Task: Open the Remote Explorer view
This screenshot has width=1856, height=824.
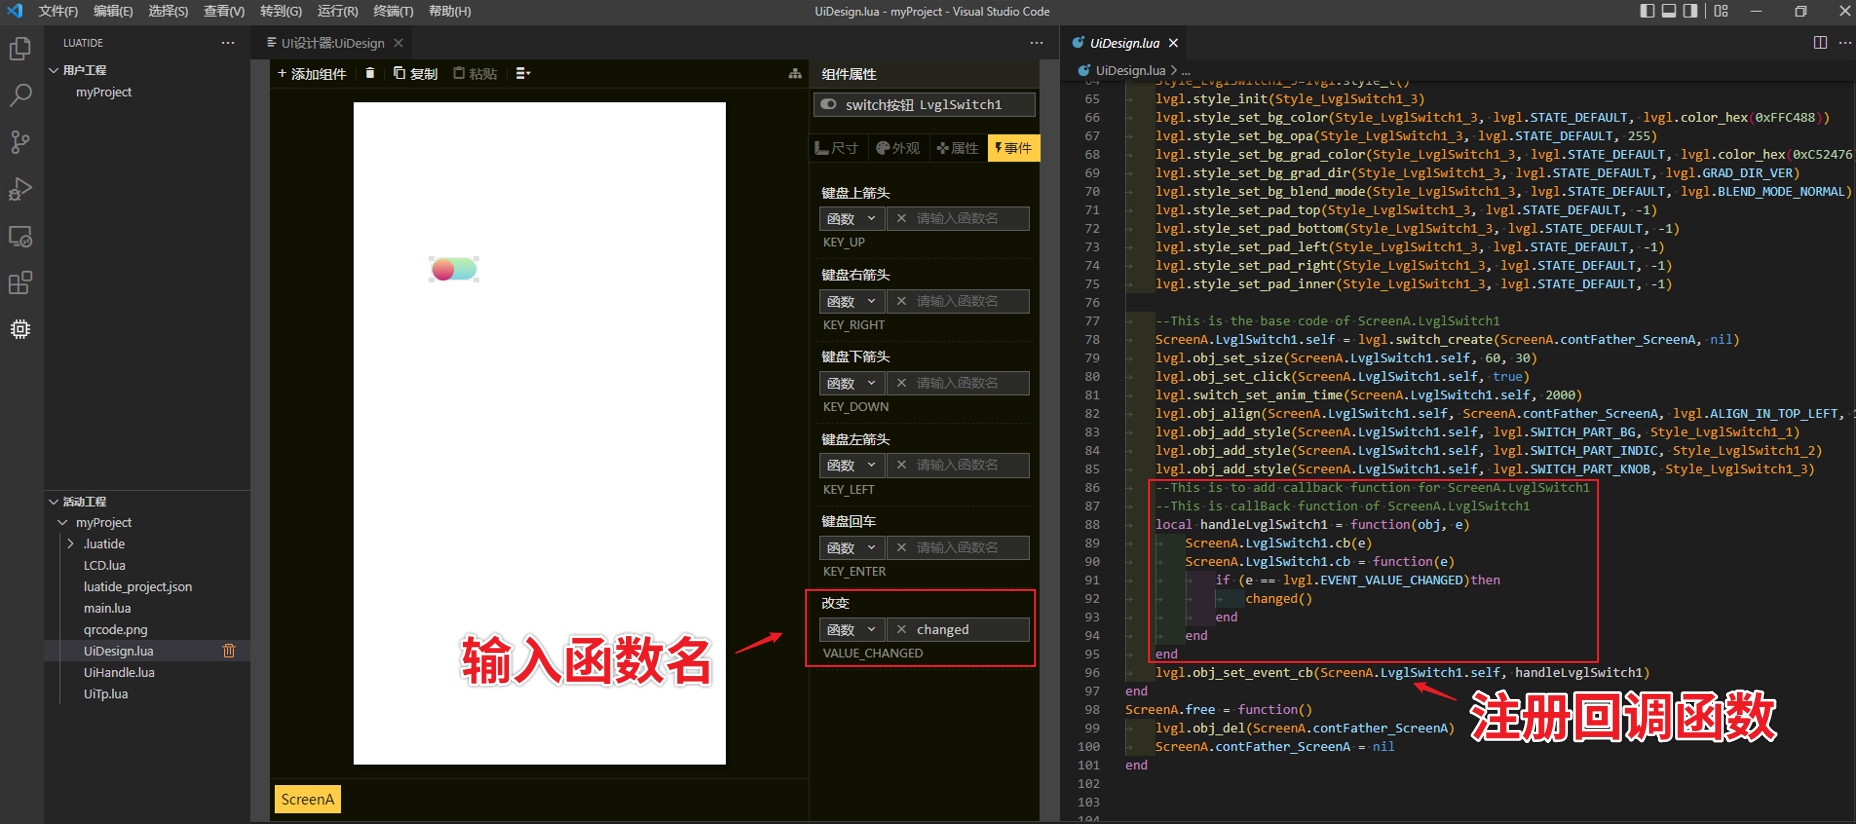Action: (x=20, y=236)
